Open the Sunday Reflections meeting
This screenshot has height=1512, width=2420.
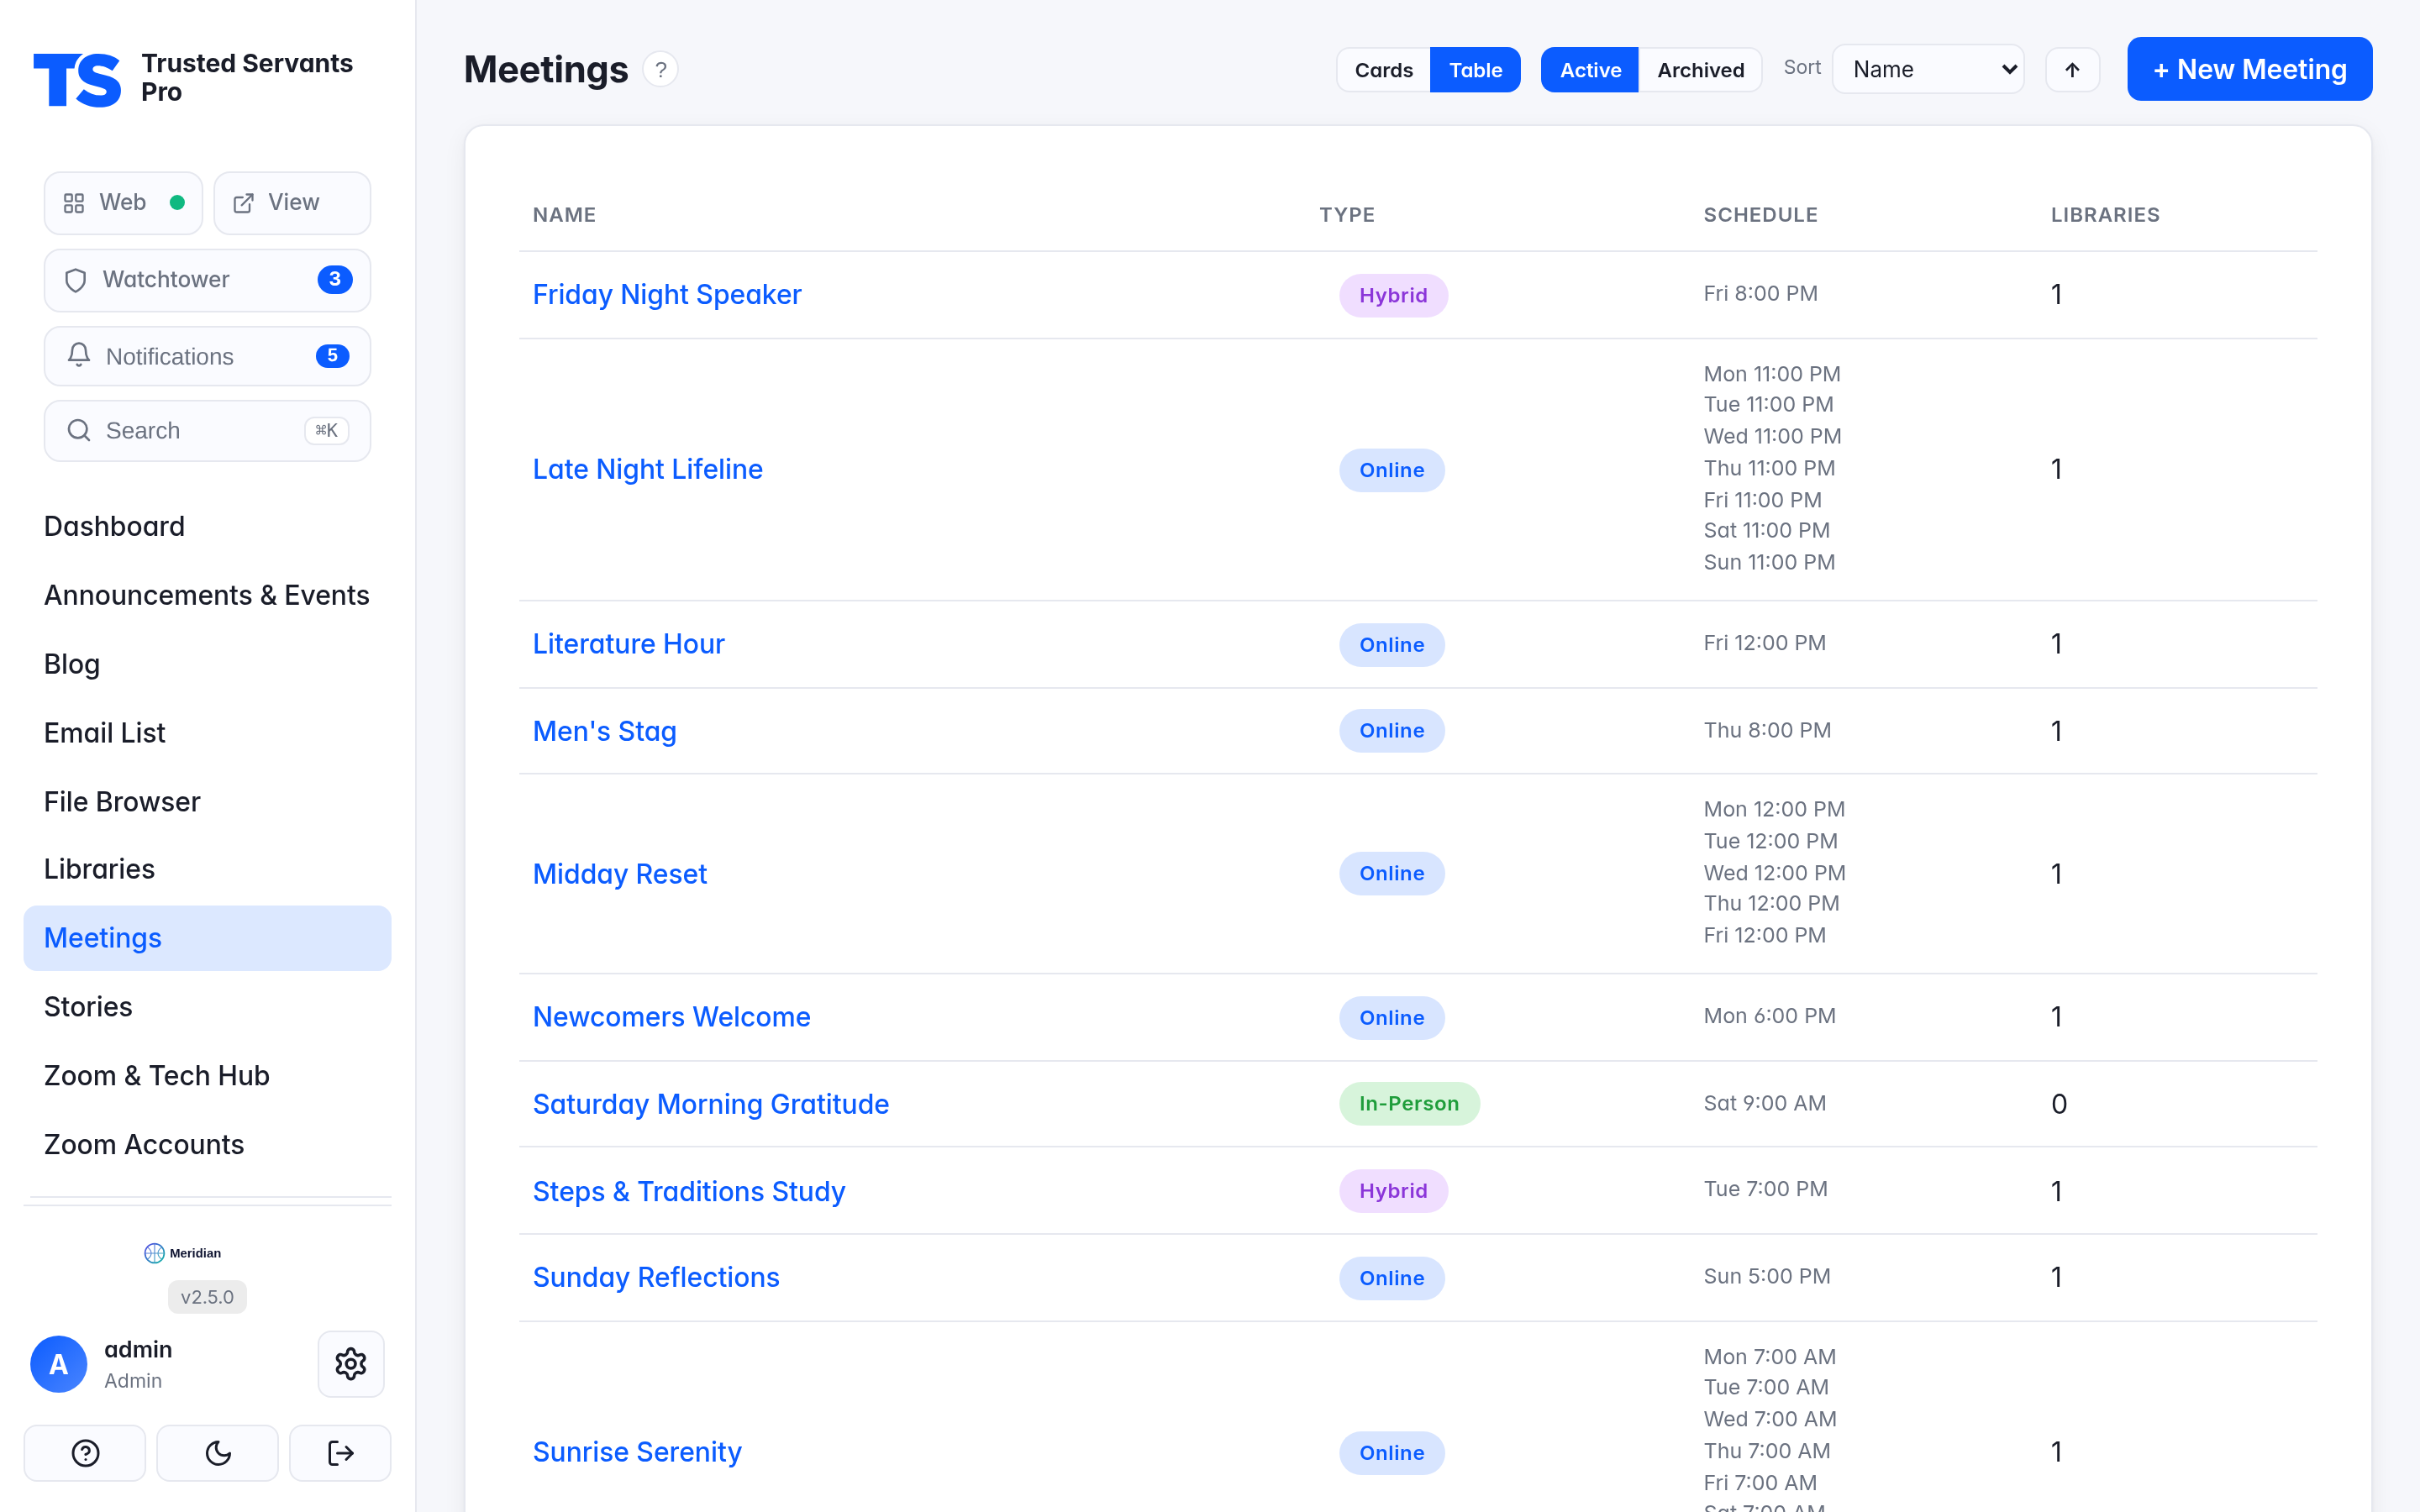click(656, 1278)
